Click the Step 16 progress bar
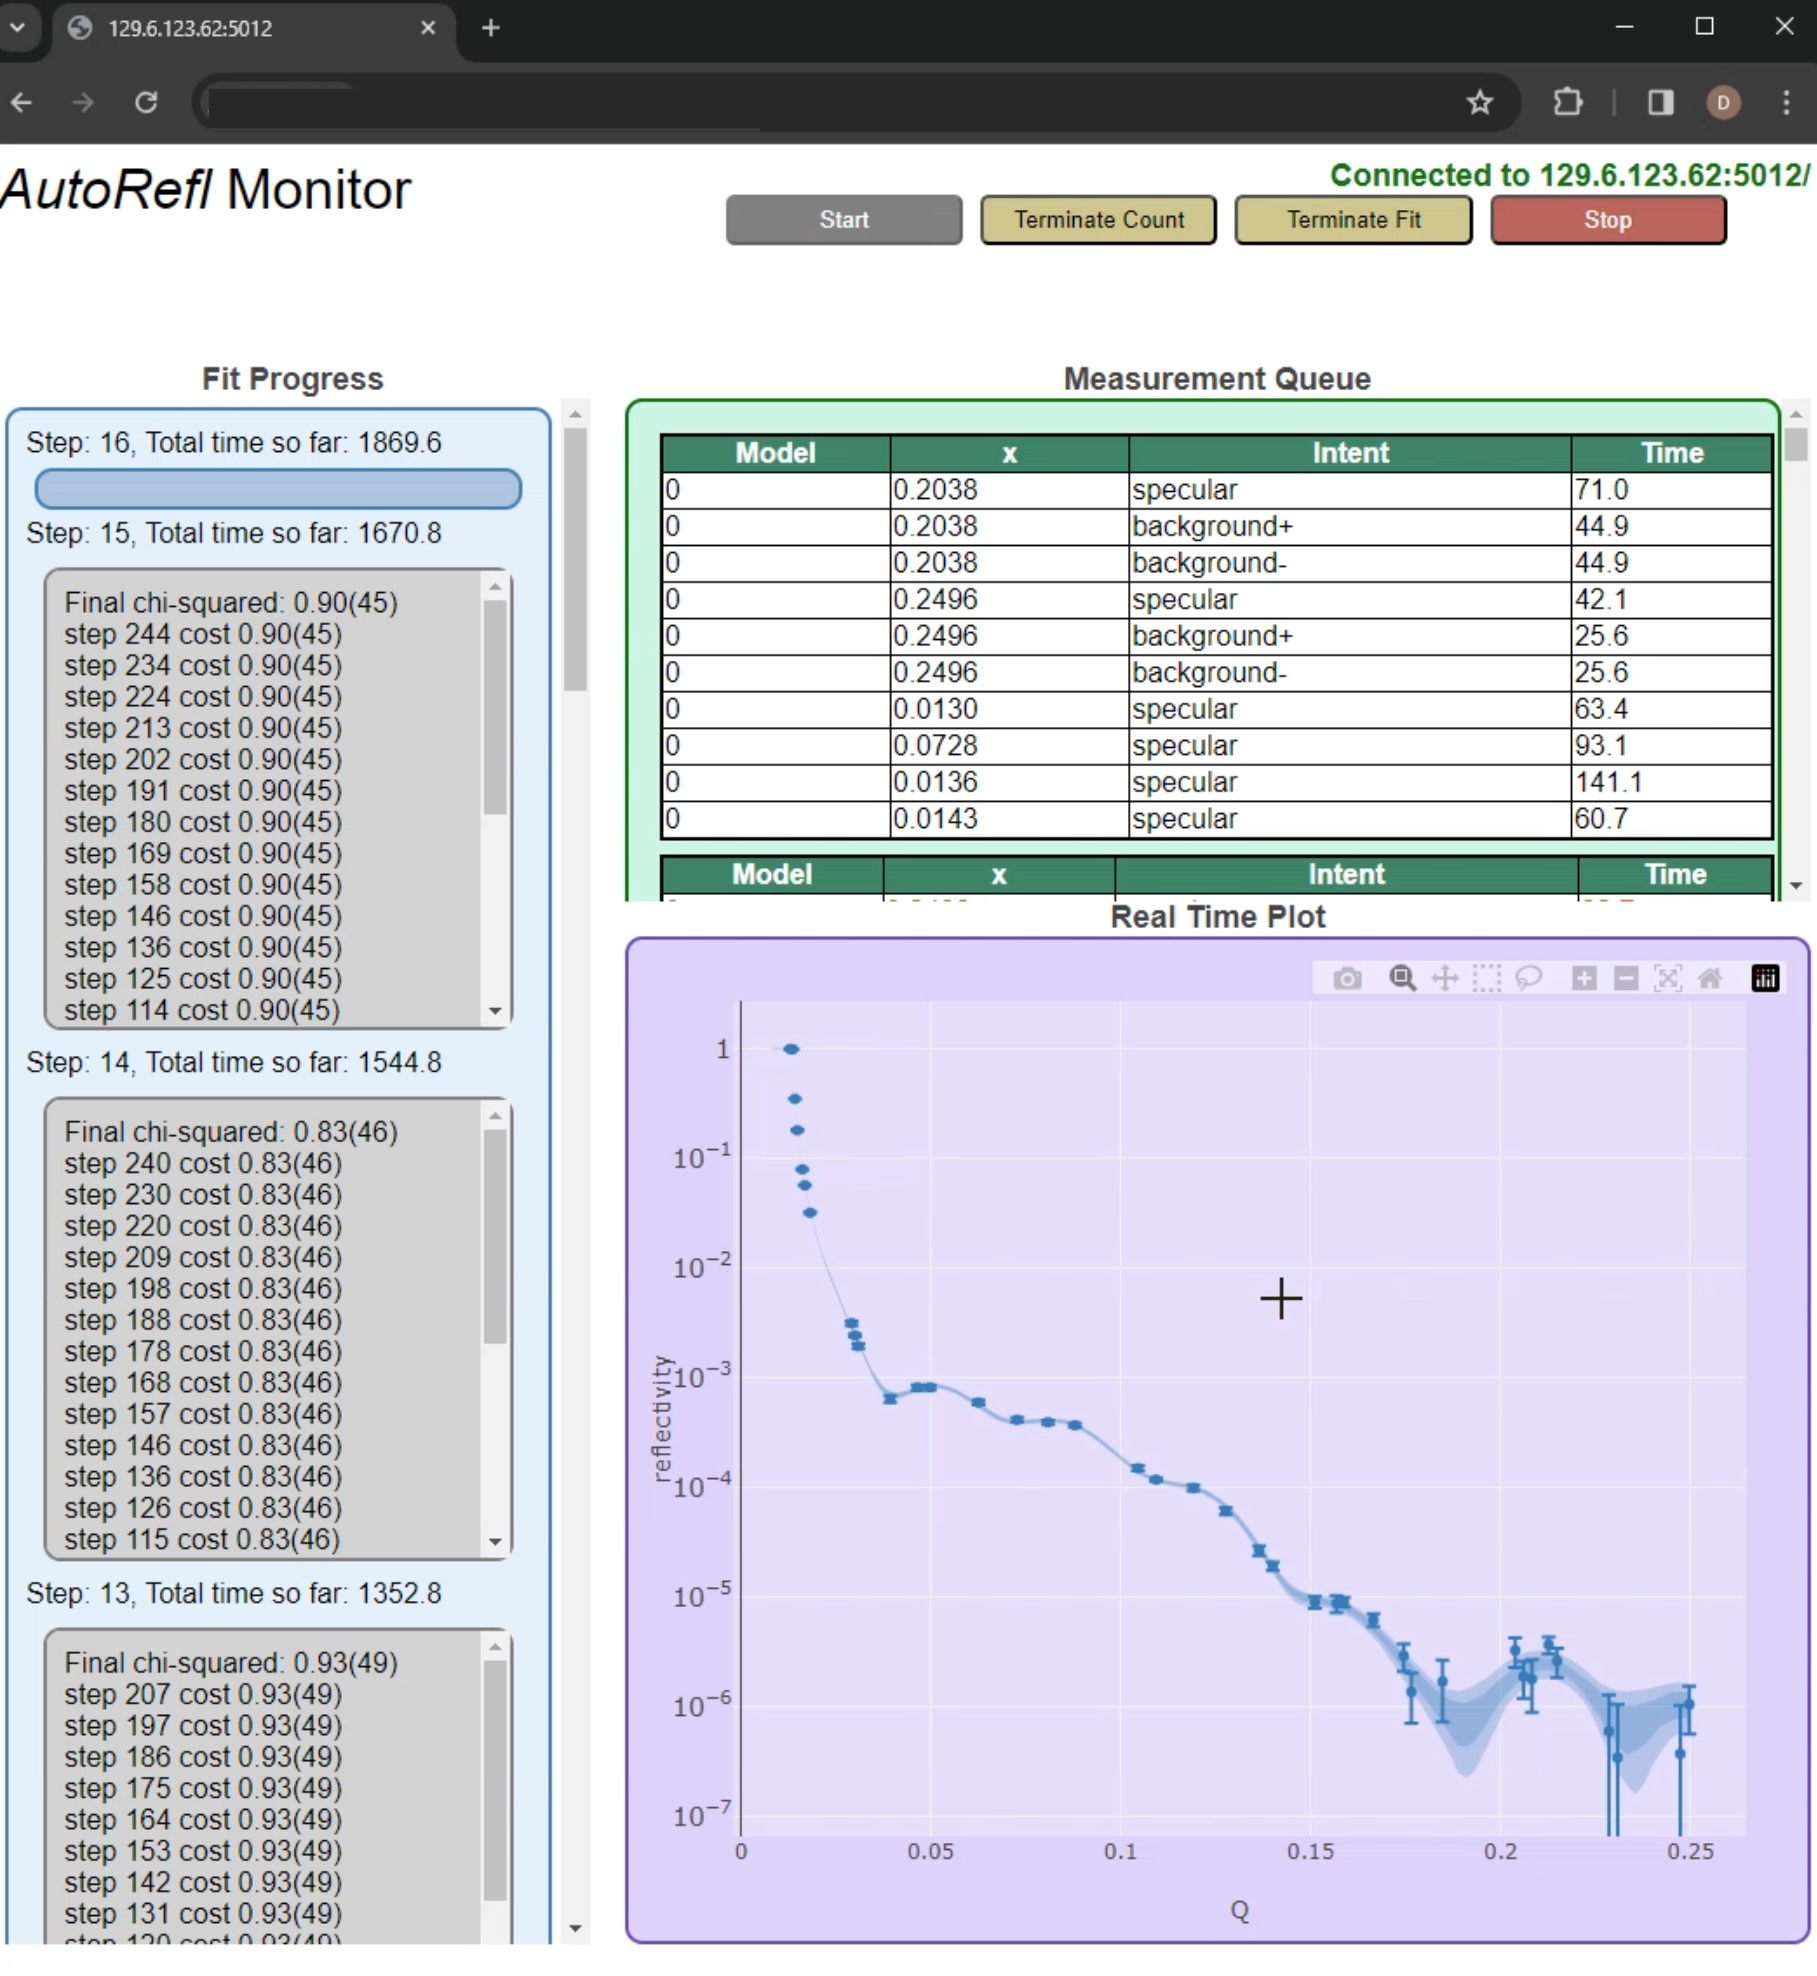The width and height of the screenshot is (1817, 1976). coord(278,489)
